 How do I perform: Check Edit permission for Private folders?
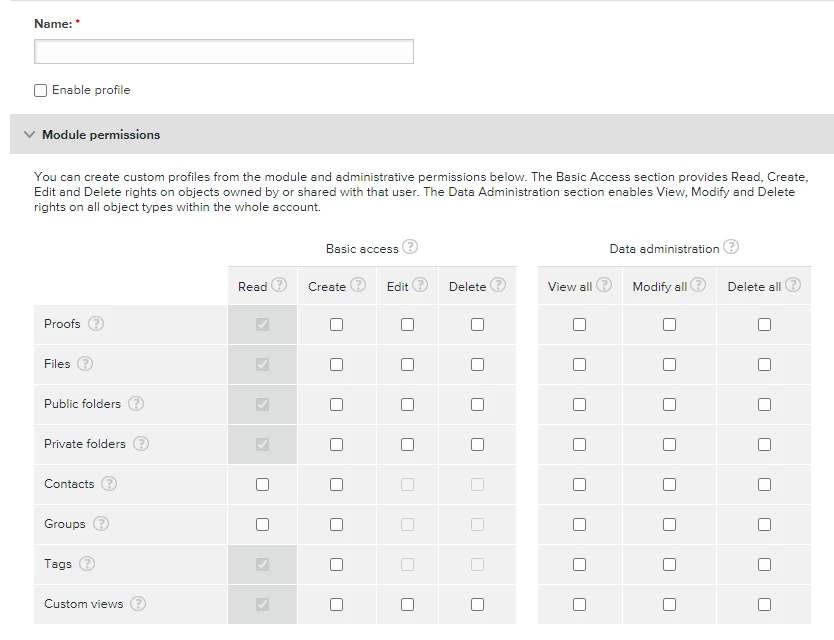407,444
